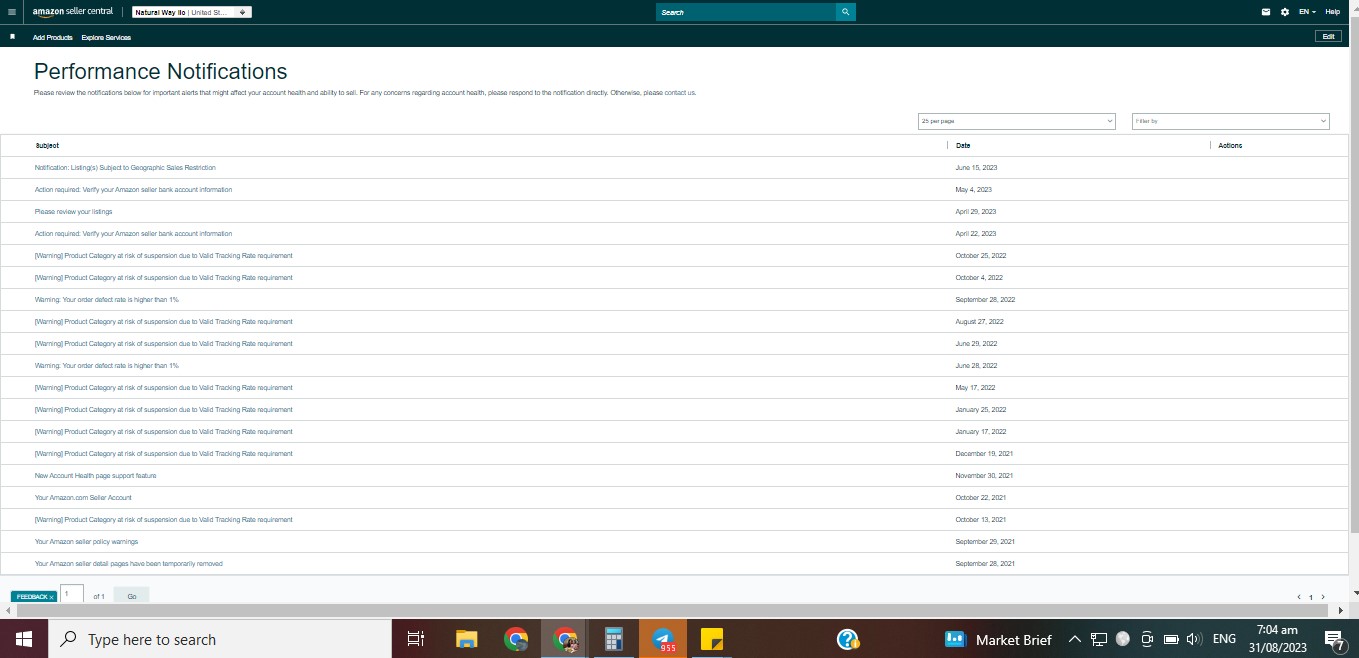Open File Explorer from the taskbar

(x=466, y=639)
